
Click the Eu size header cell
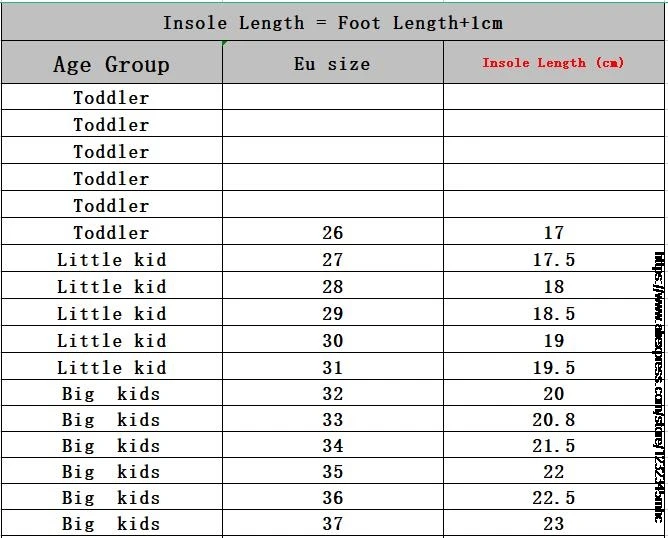(332, 64)
